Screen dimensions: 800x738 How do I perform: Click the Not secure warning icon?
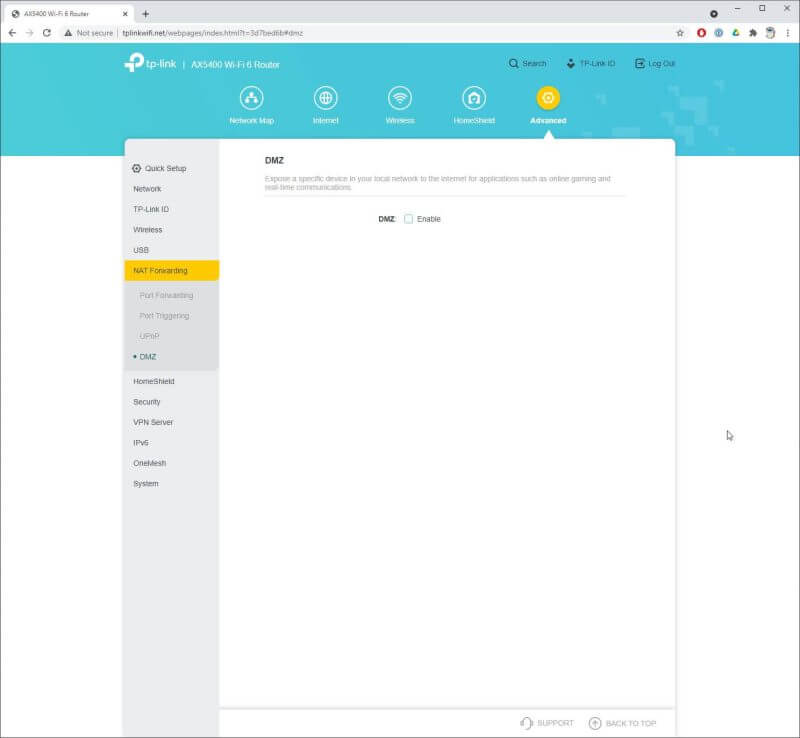coord(68,33)
